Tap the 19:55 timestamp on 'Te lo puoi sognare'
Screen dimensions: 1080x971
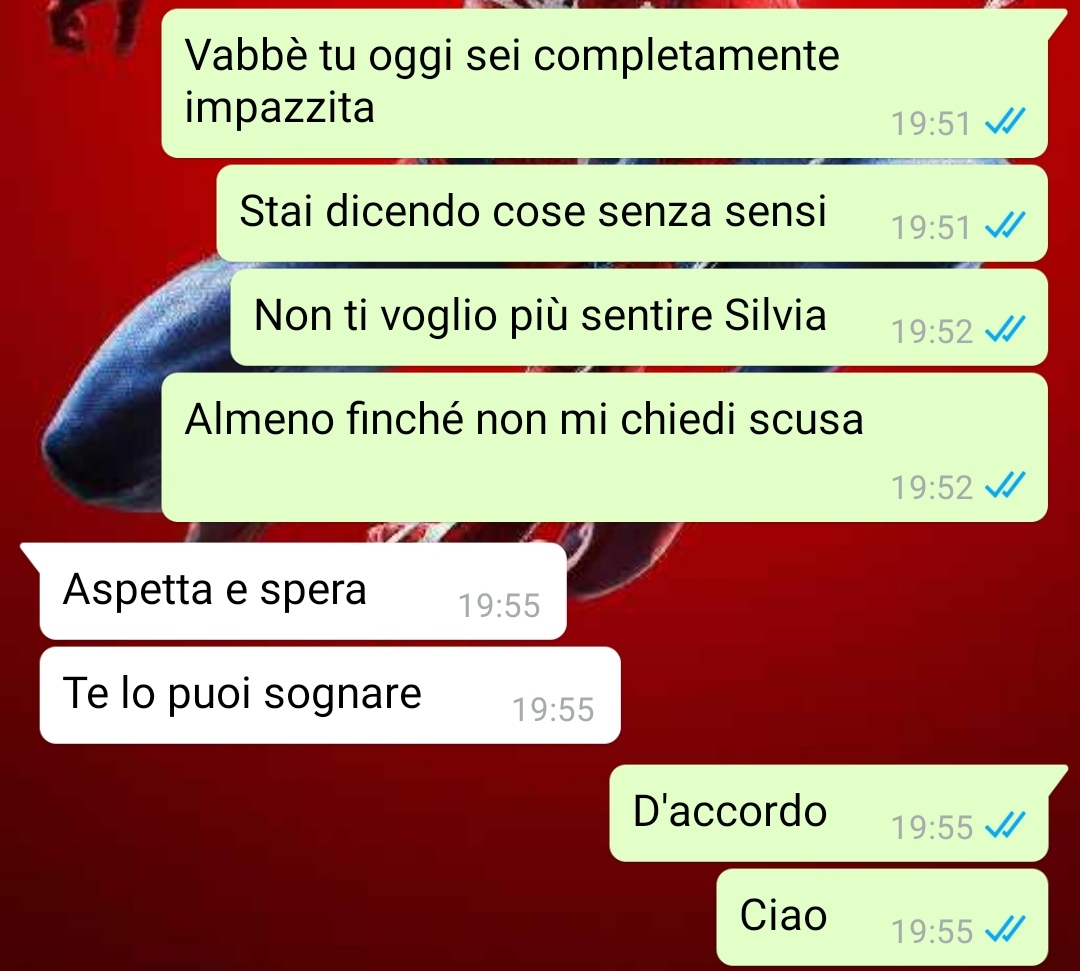(x=553, y=710)
